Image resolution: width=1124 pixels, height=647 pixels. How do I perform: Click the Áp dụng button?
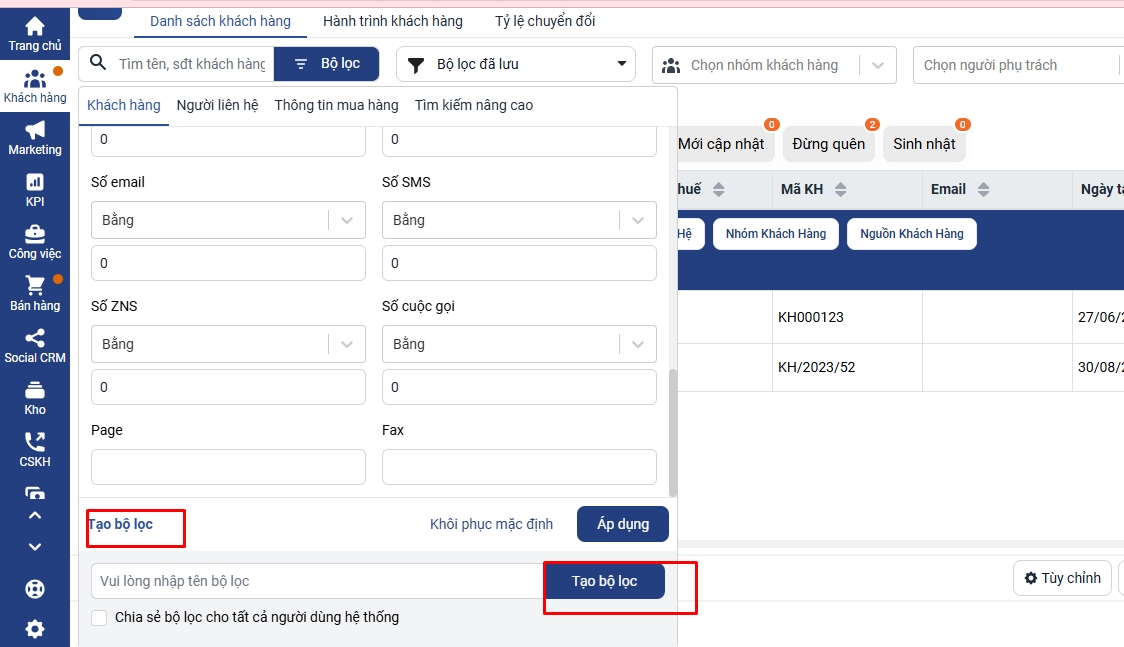(622, 524)
